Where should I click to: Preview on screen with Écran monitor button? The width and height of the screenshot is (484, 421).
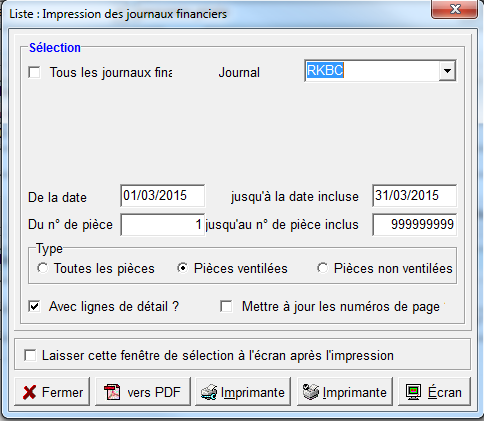click(434, 392)
